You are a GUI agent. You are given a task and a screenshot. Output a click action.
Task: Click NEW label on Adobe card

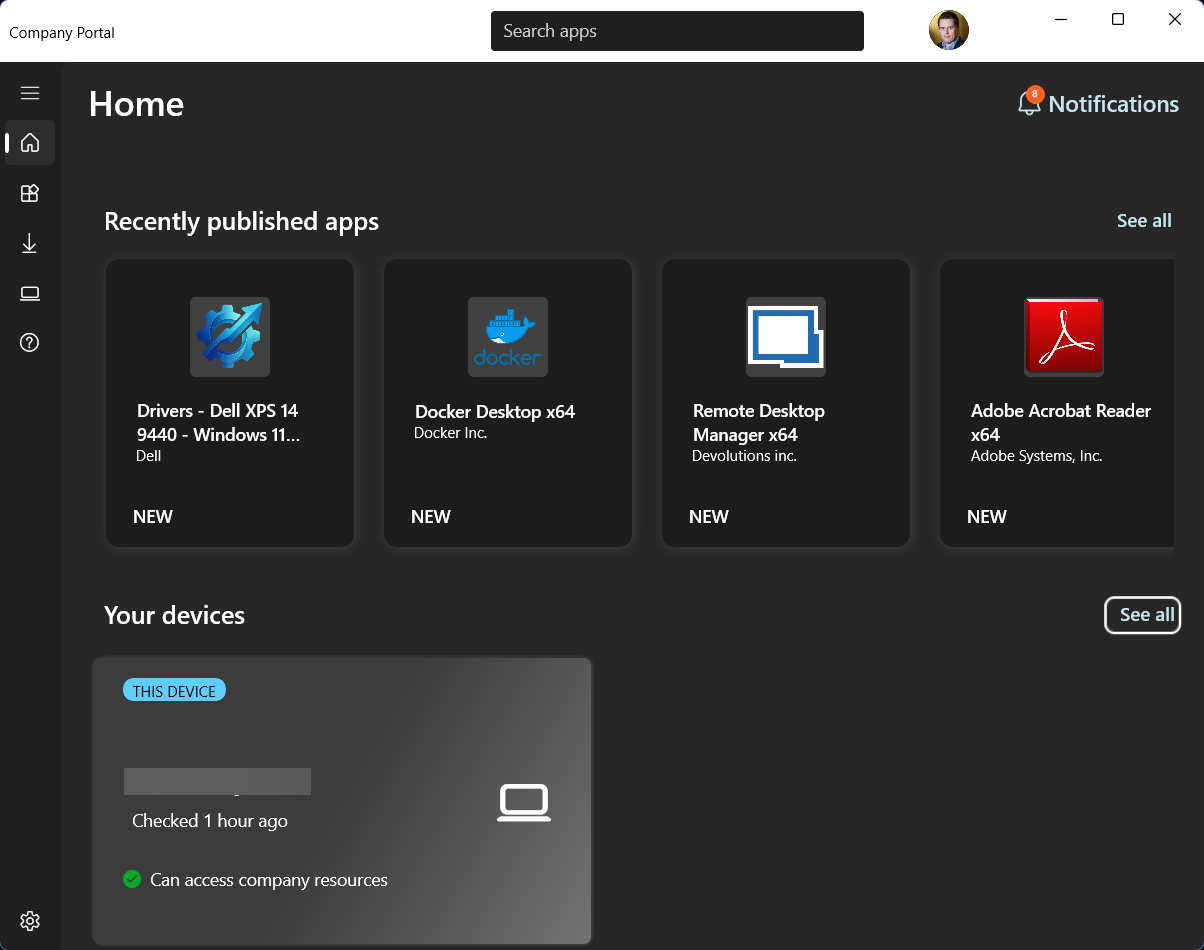tap(987, 517)
